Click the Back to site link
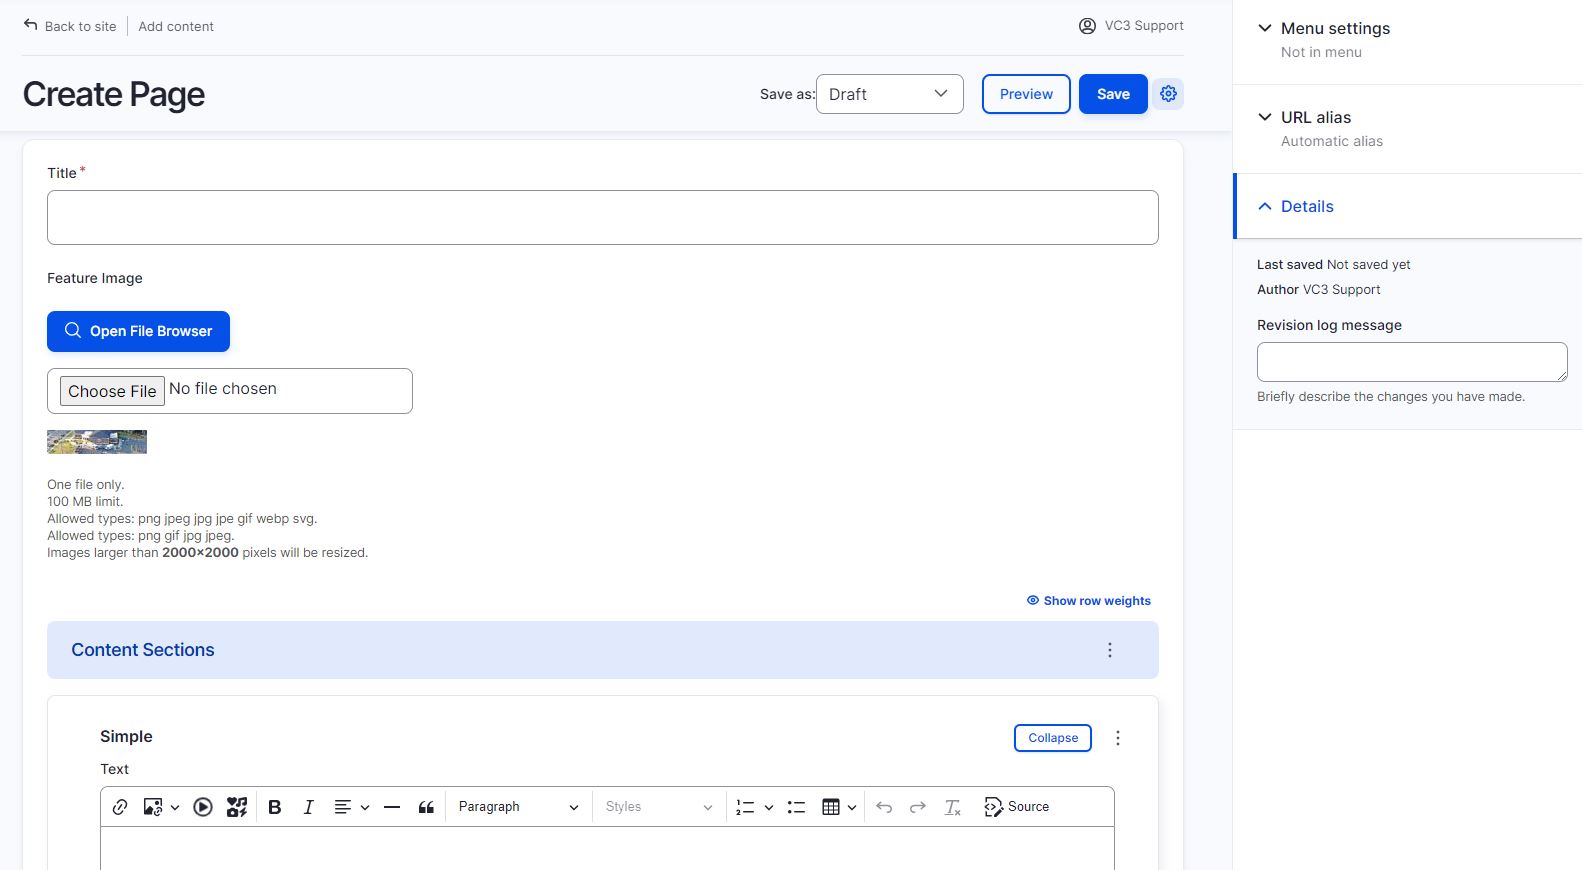Viewport: 1582px width, 870px height. point(70,26)
